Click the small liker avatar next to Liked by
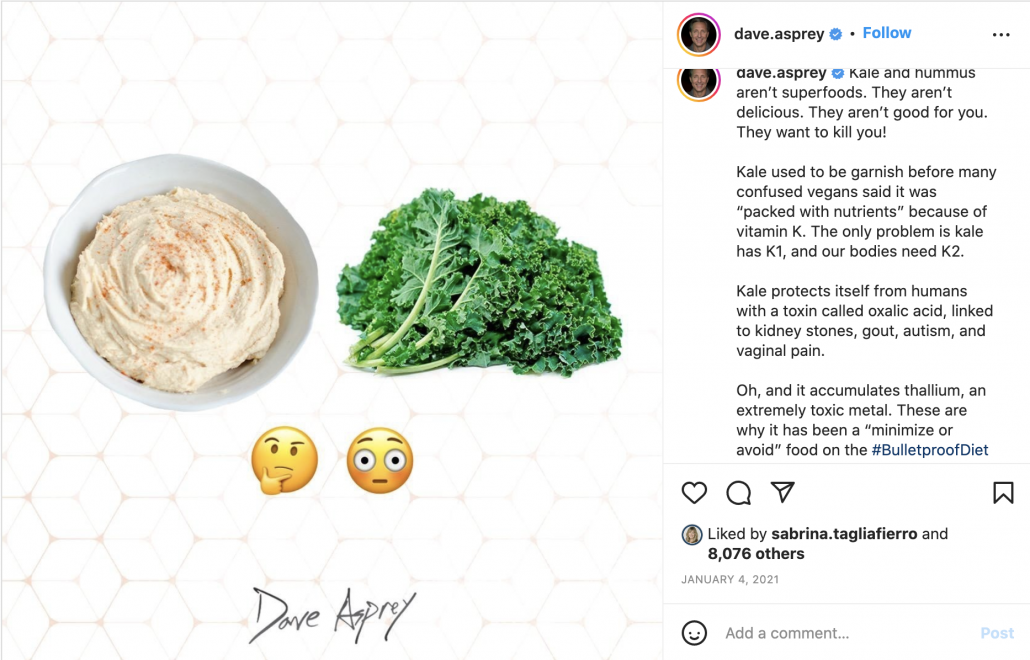 [x=692, y=535]
